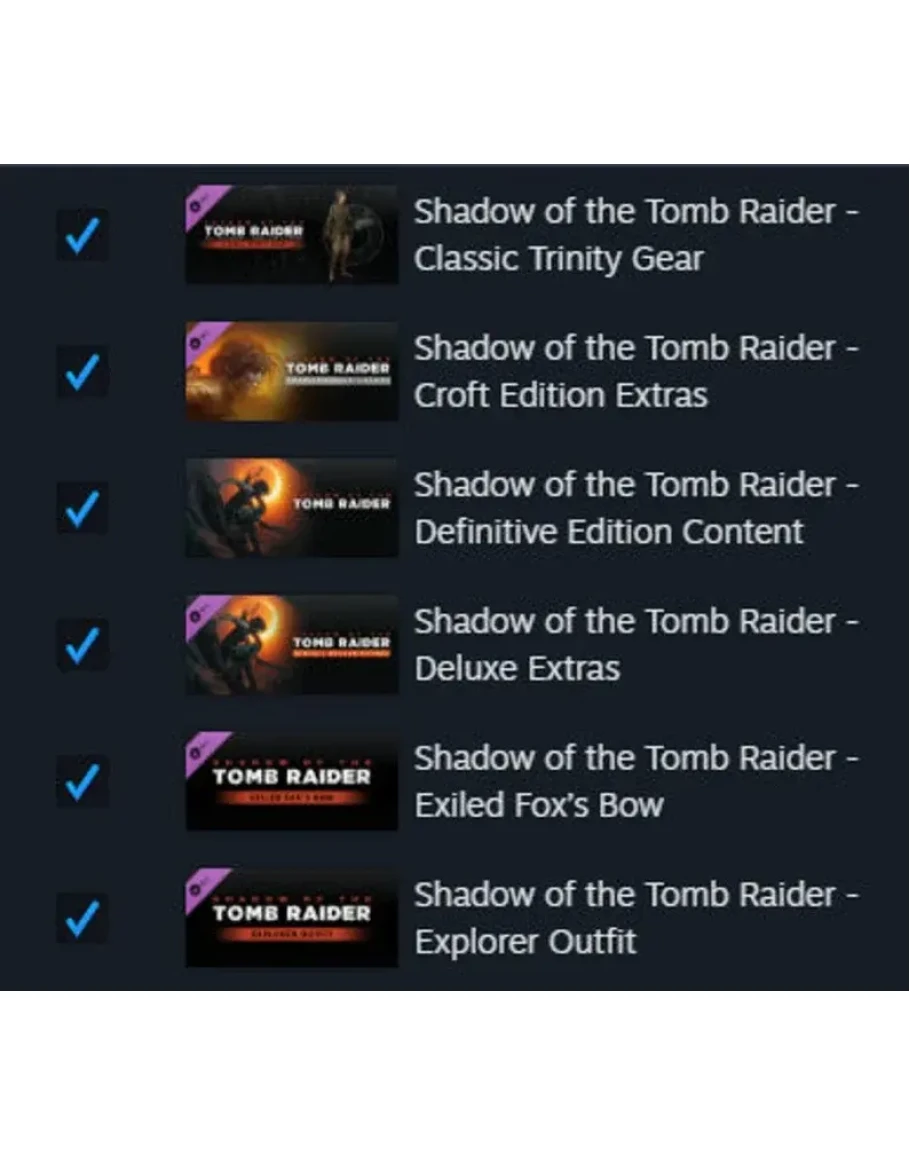Image resolution: width=910 pixels, height=1155 pixels.
Task: Open the Exiled Fox's Bow thumbnail
Action: tap(292, 782)
